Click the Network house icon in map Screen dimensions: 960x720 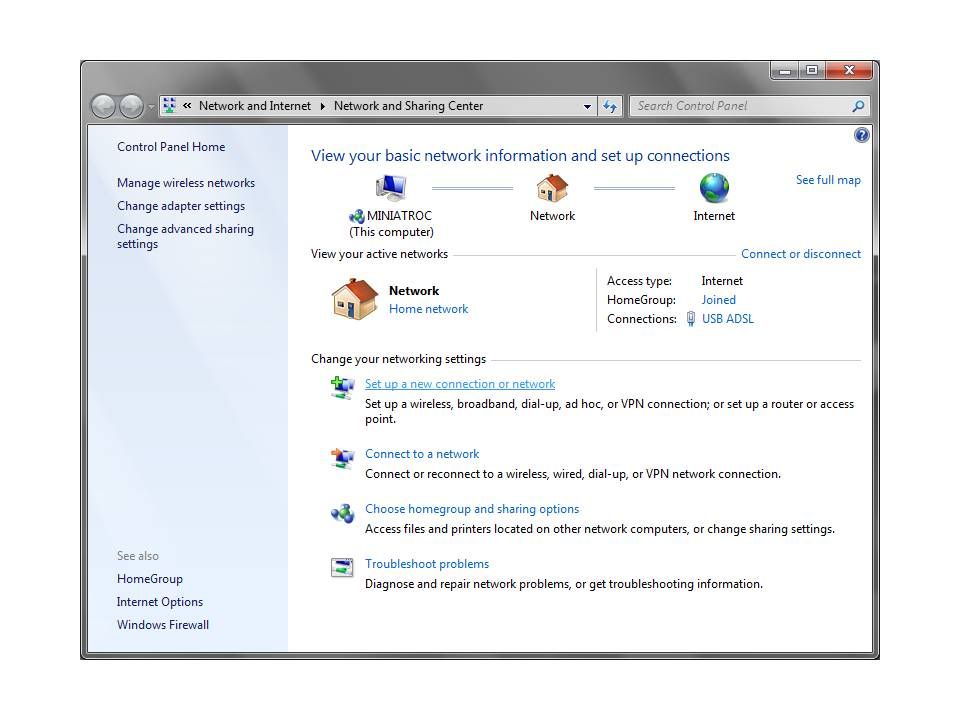pos(552,188)
